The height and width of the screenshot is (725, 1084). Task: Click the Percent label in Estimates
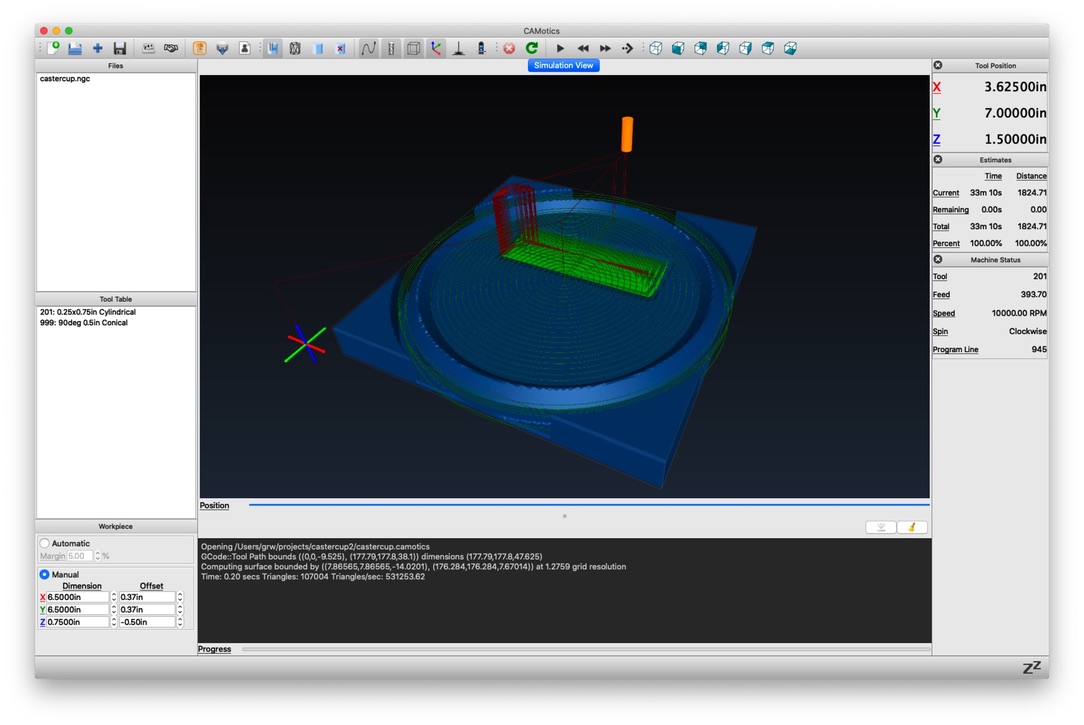pyautogui.click(x=946, y=243)
